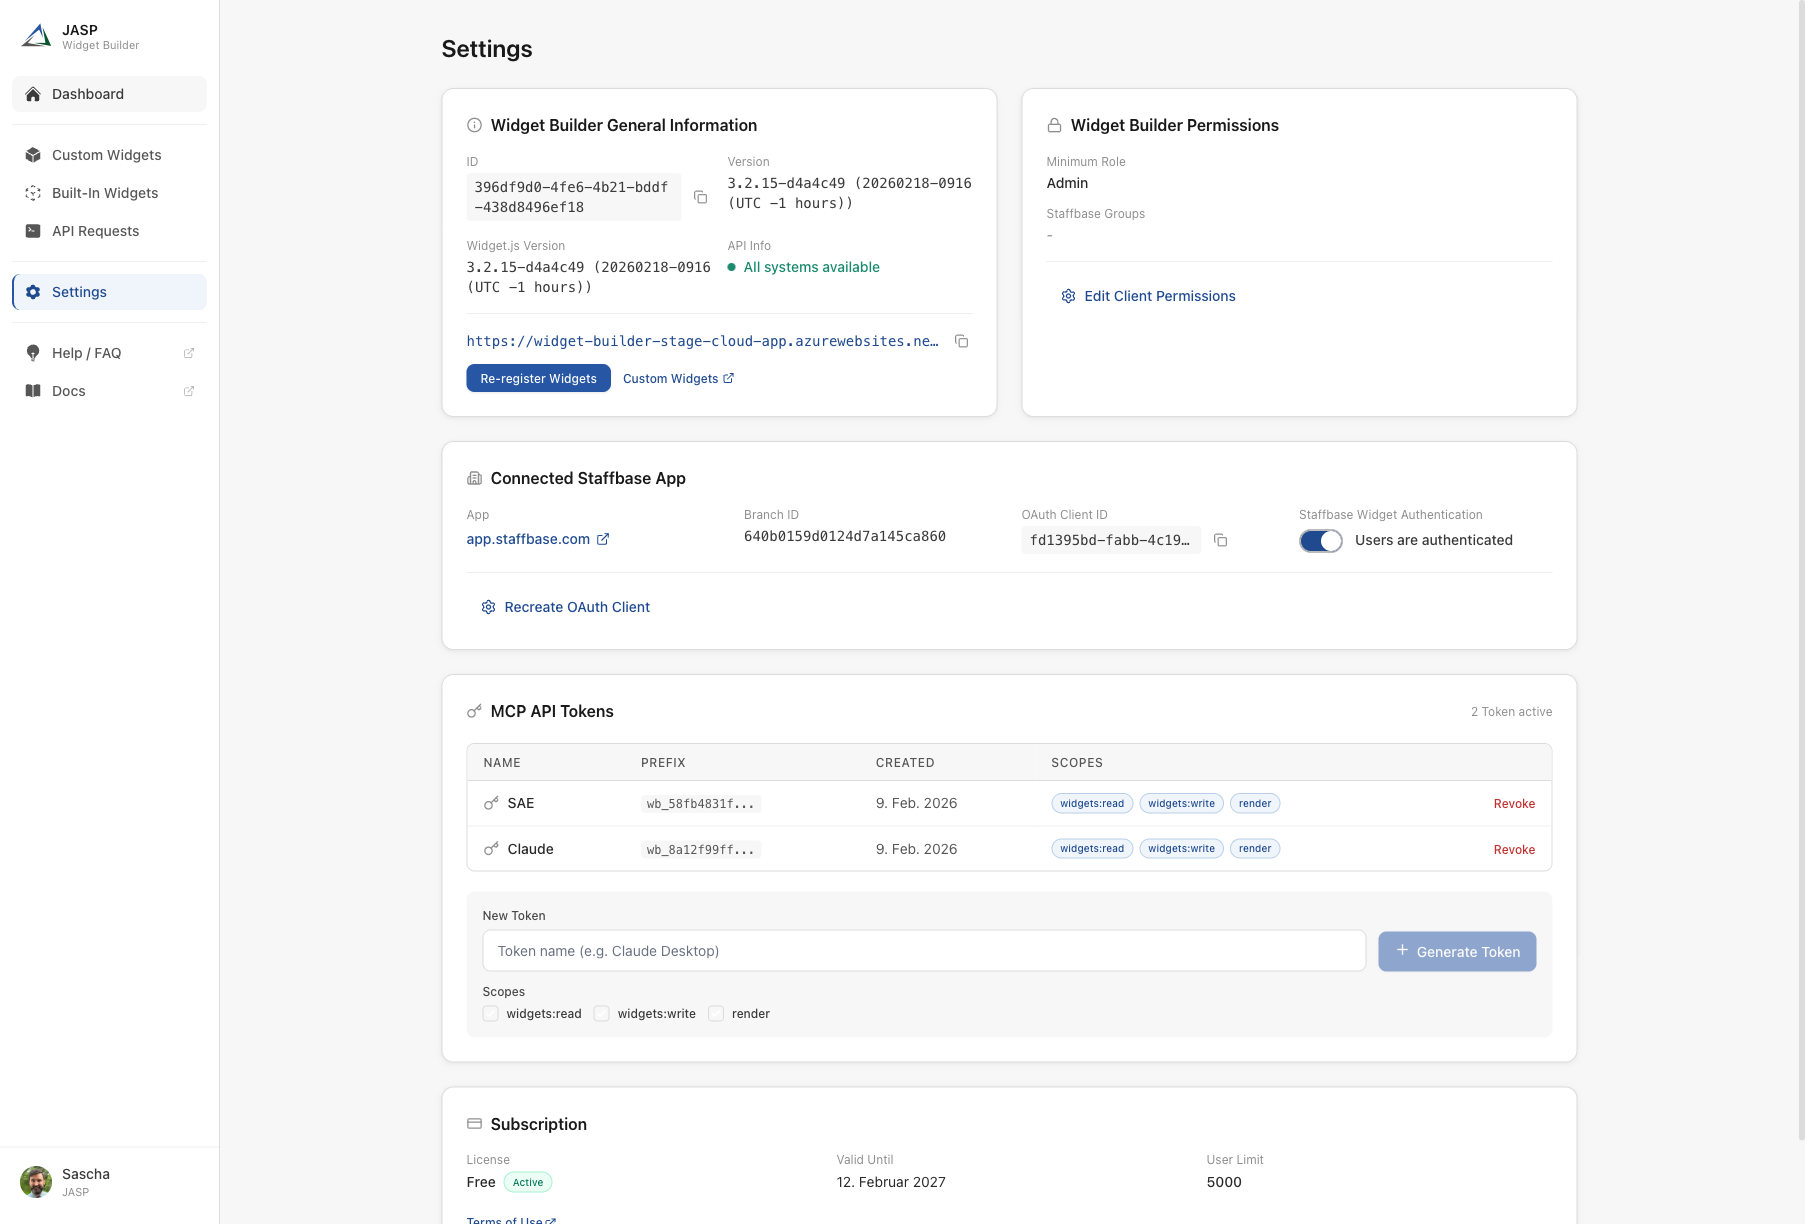Click the gear icon for Edit Client Permissions

(1068, 296)
